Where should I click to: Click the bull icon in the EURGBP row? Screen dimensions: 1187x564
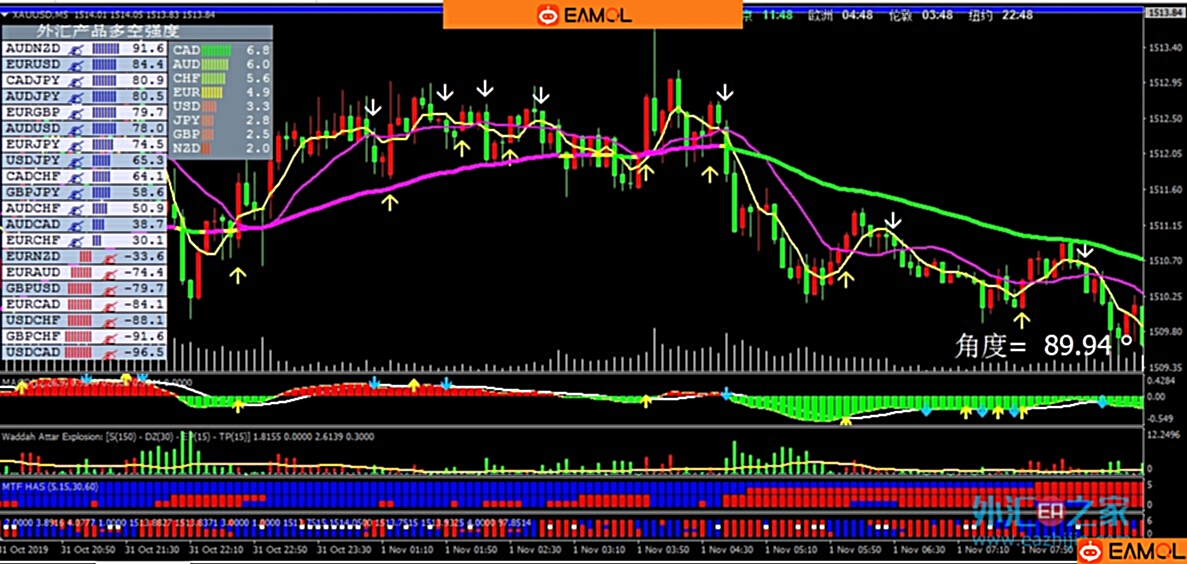tap(76, 113)
